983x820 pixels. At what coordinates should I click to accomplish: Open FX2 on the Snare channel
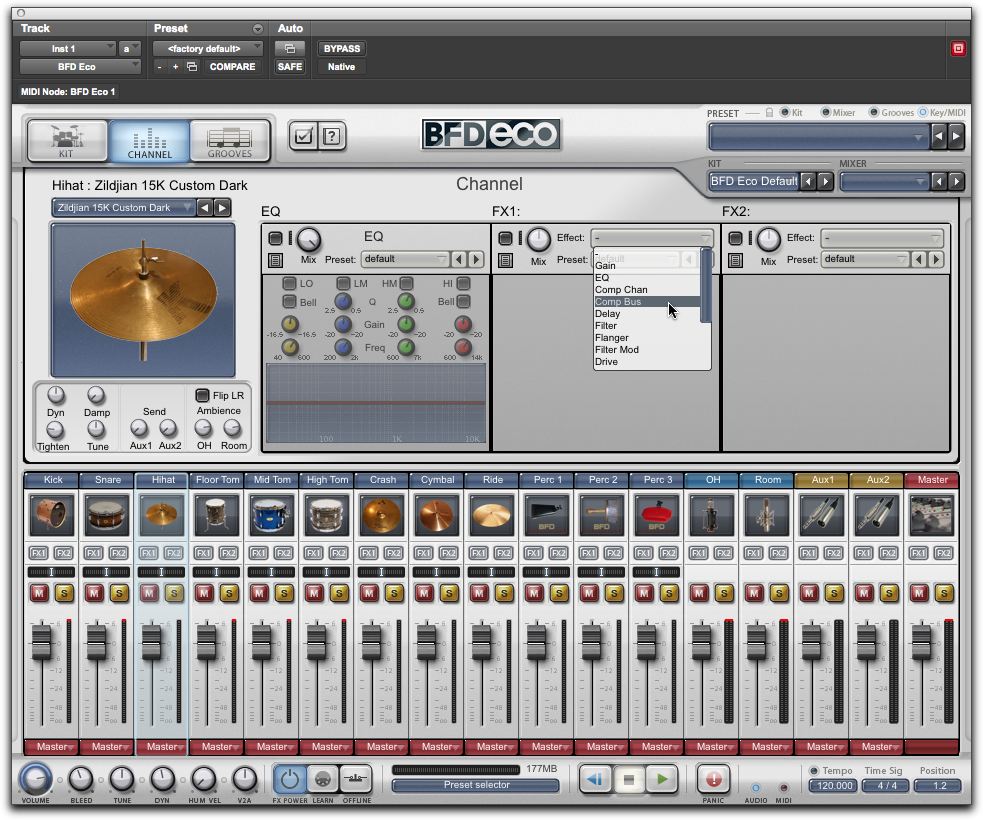[x=118, y=553]
